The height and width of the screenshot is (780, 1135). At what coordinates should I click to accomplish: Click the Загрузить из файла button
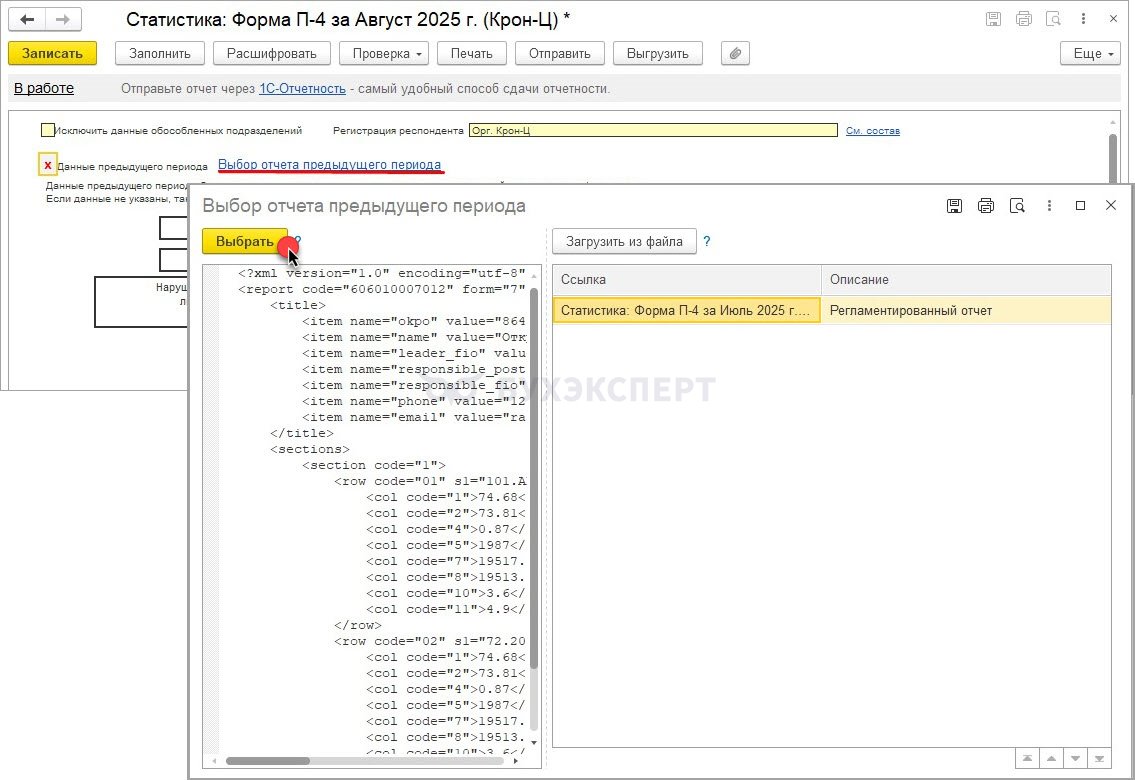624,241
